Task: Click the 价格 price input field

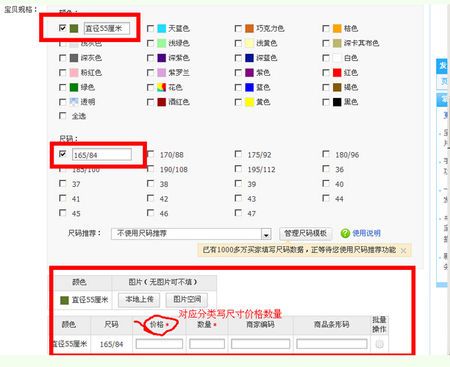Action: click(159, 344)
